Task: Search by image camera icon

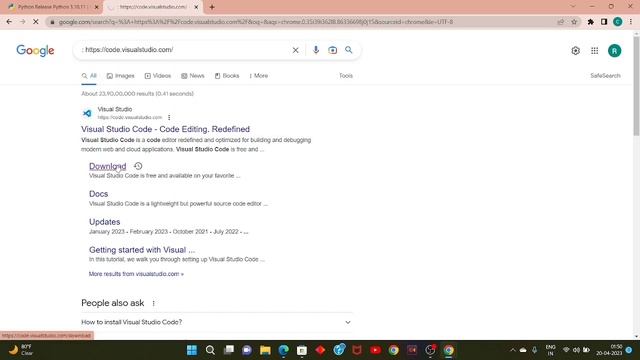Action: [332, 50]
